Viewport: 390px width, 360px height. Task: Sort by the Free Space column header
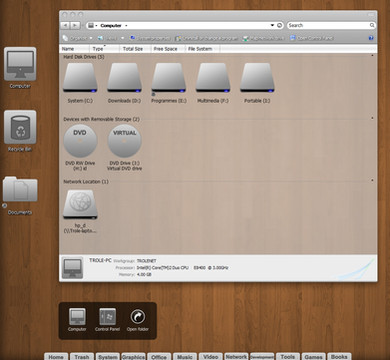point(167,49)
